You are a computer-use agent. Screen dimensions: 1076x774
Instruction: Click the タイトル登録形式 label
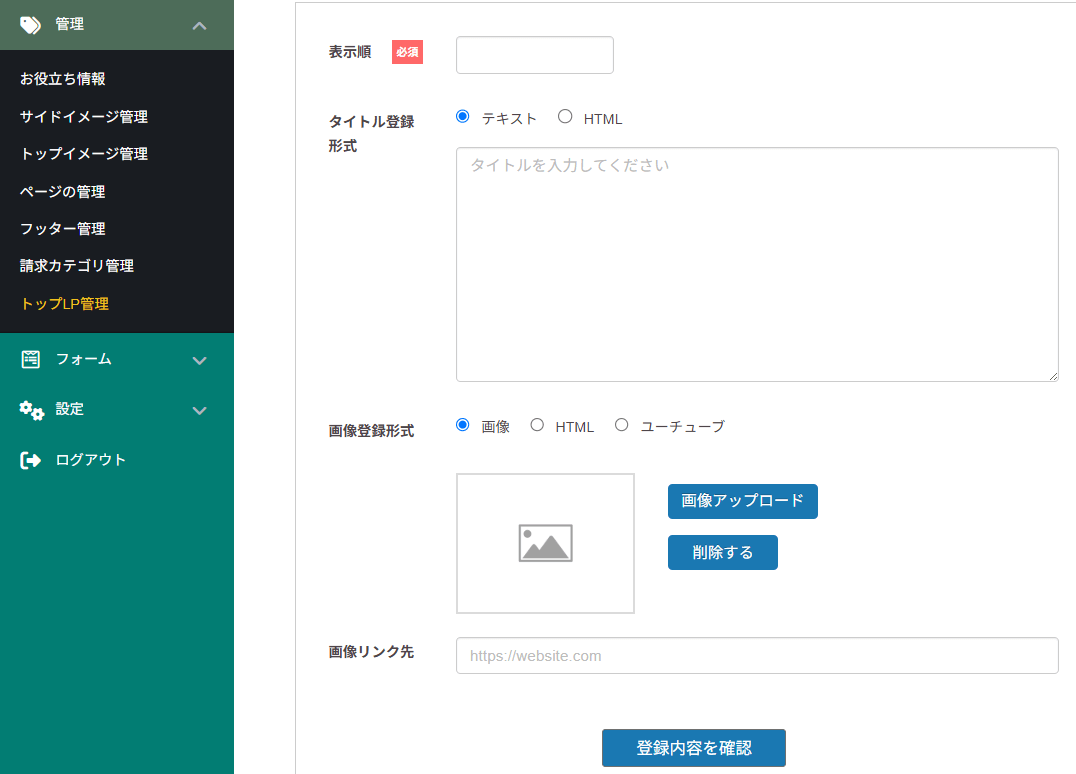pos(371,134)
